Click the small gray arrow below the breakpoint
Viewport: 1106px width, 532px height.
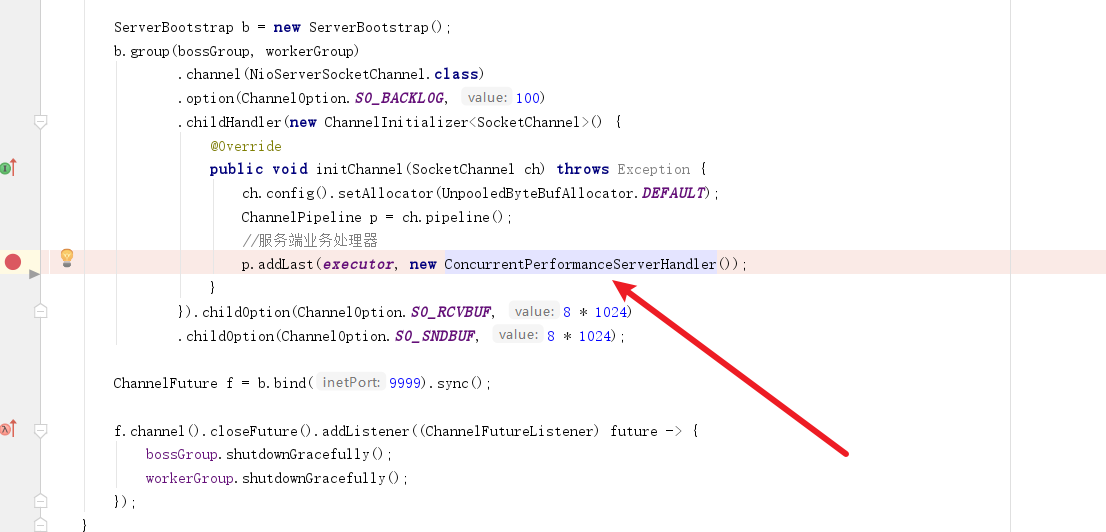tap(35, 274)
